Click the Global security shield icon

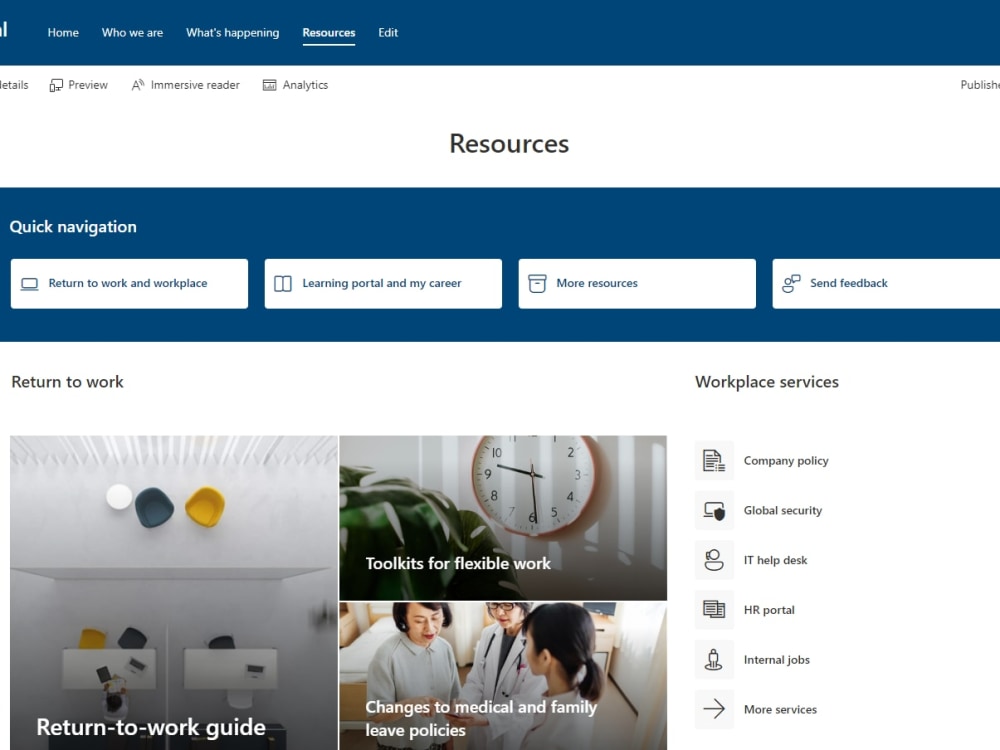click(x=714, y=510)
